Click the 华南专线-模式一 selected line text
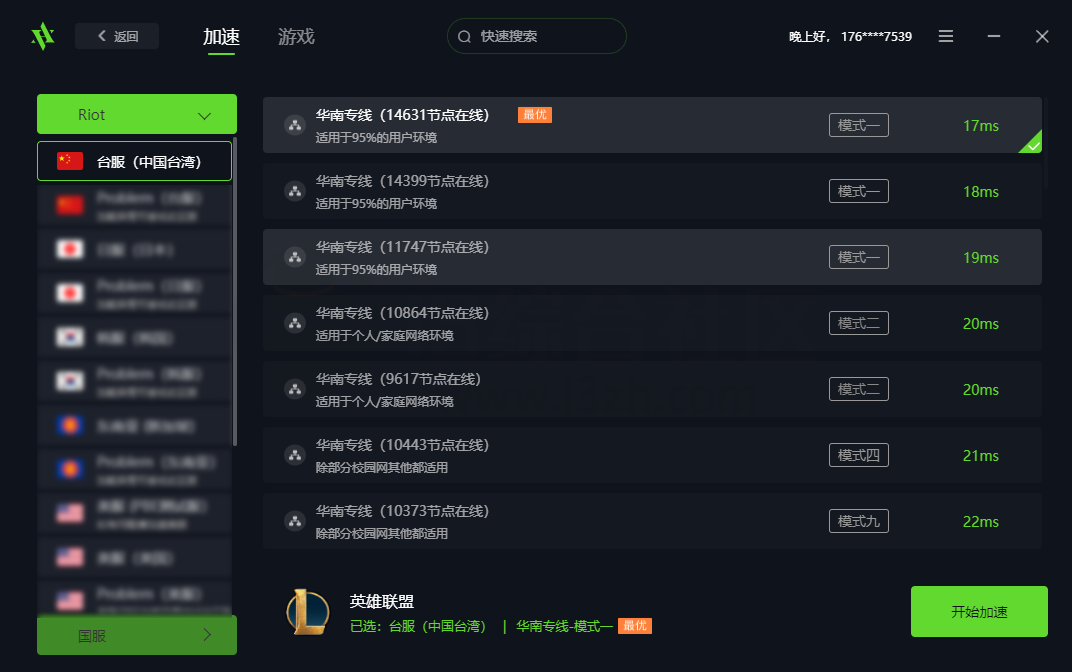Viewport: 1072px width, 672px height. click(564, 626)
